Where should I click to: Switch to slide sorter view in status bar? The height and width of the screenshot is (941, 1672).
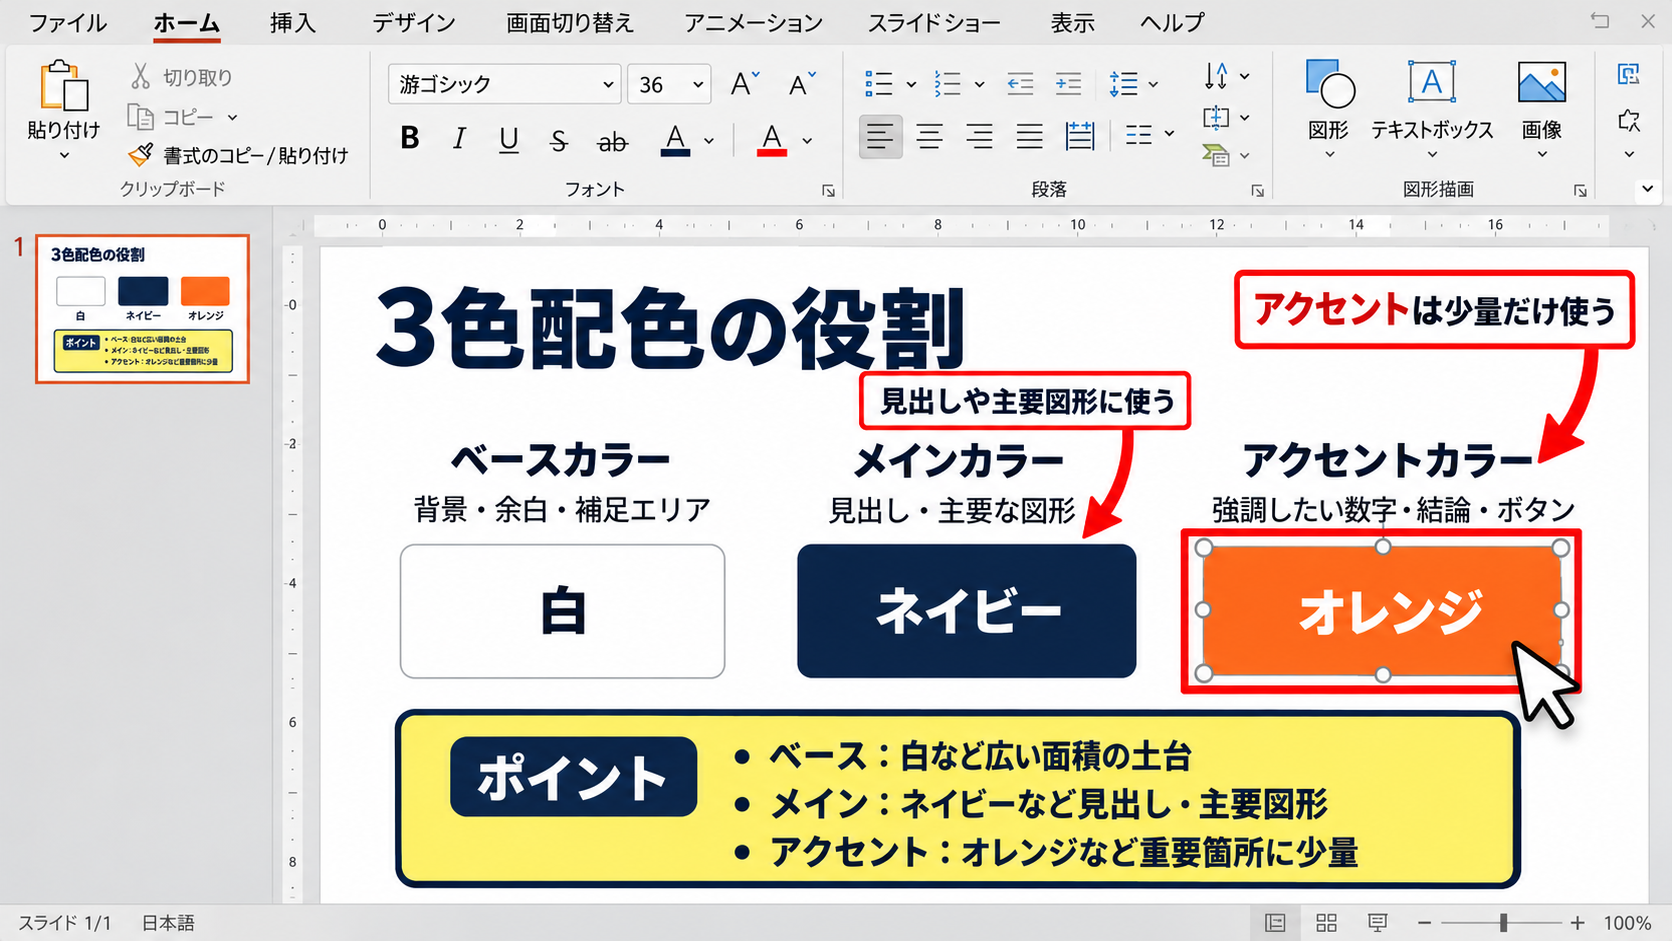click(1326, 923)
